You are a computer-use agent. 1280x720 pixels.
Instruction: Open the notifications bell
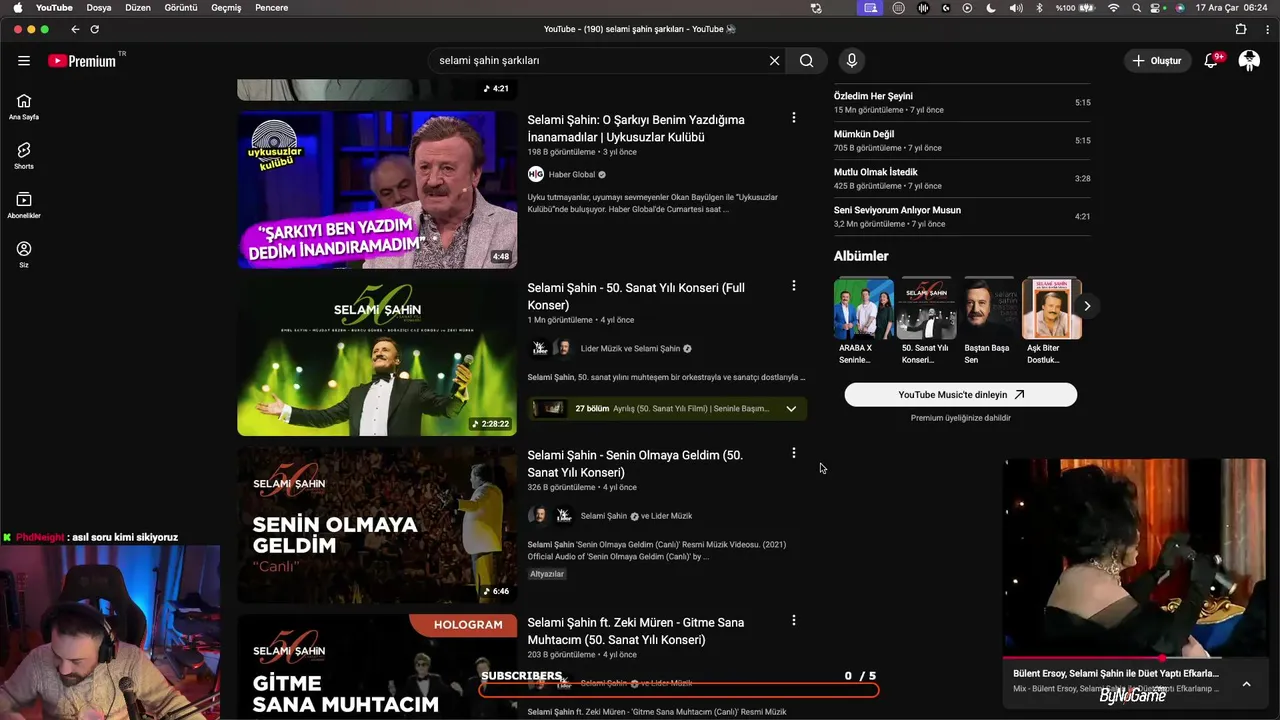pyautogui.click(x=1211, y=61)
